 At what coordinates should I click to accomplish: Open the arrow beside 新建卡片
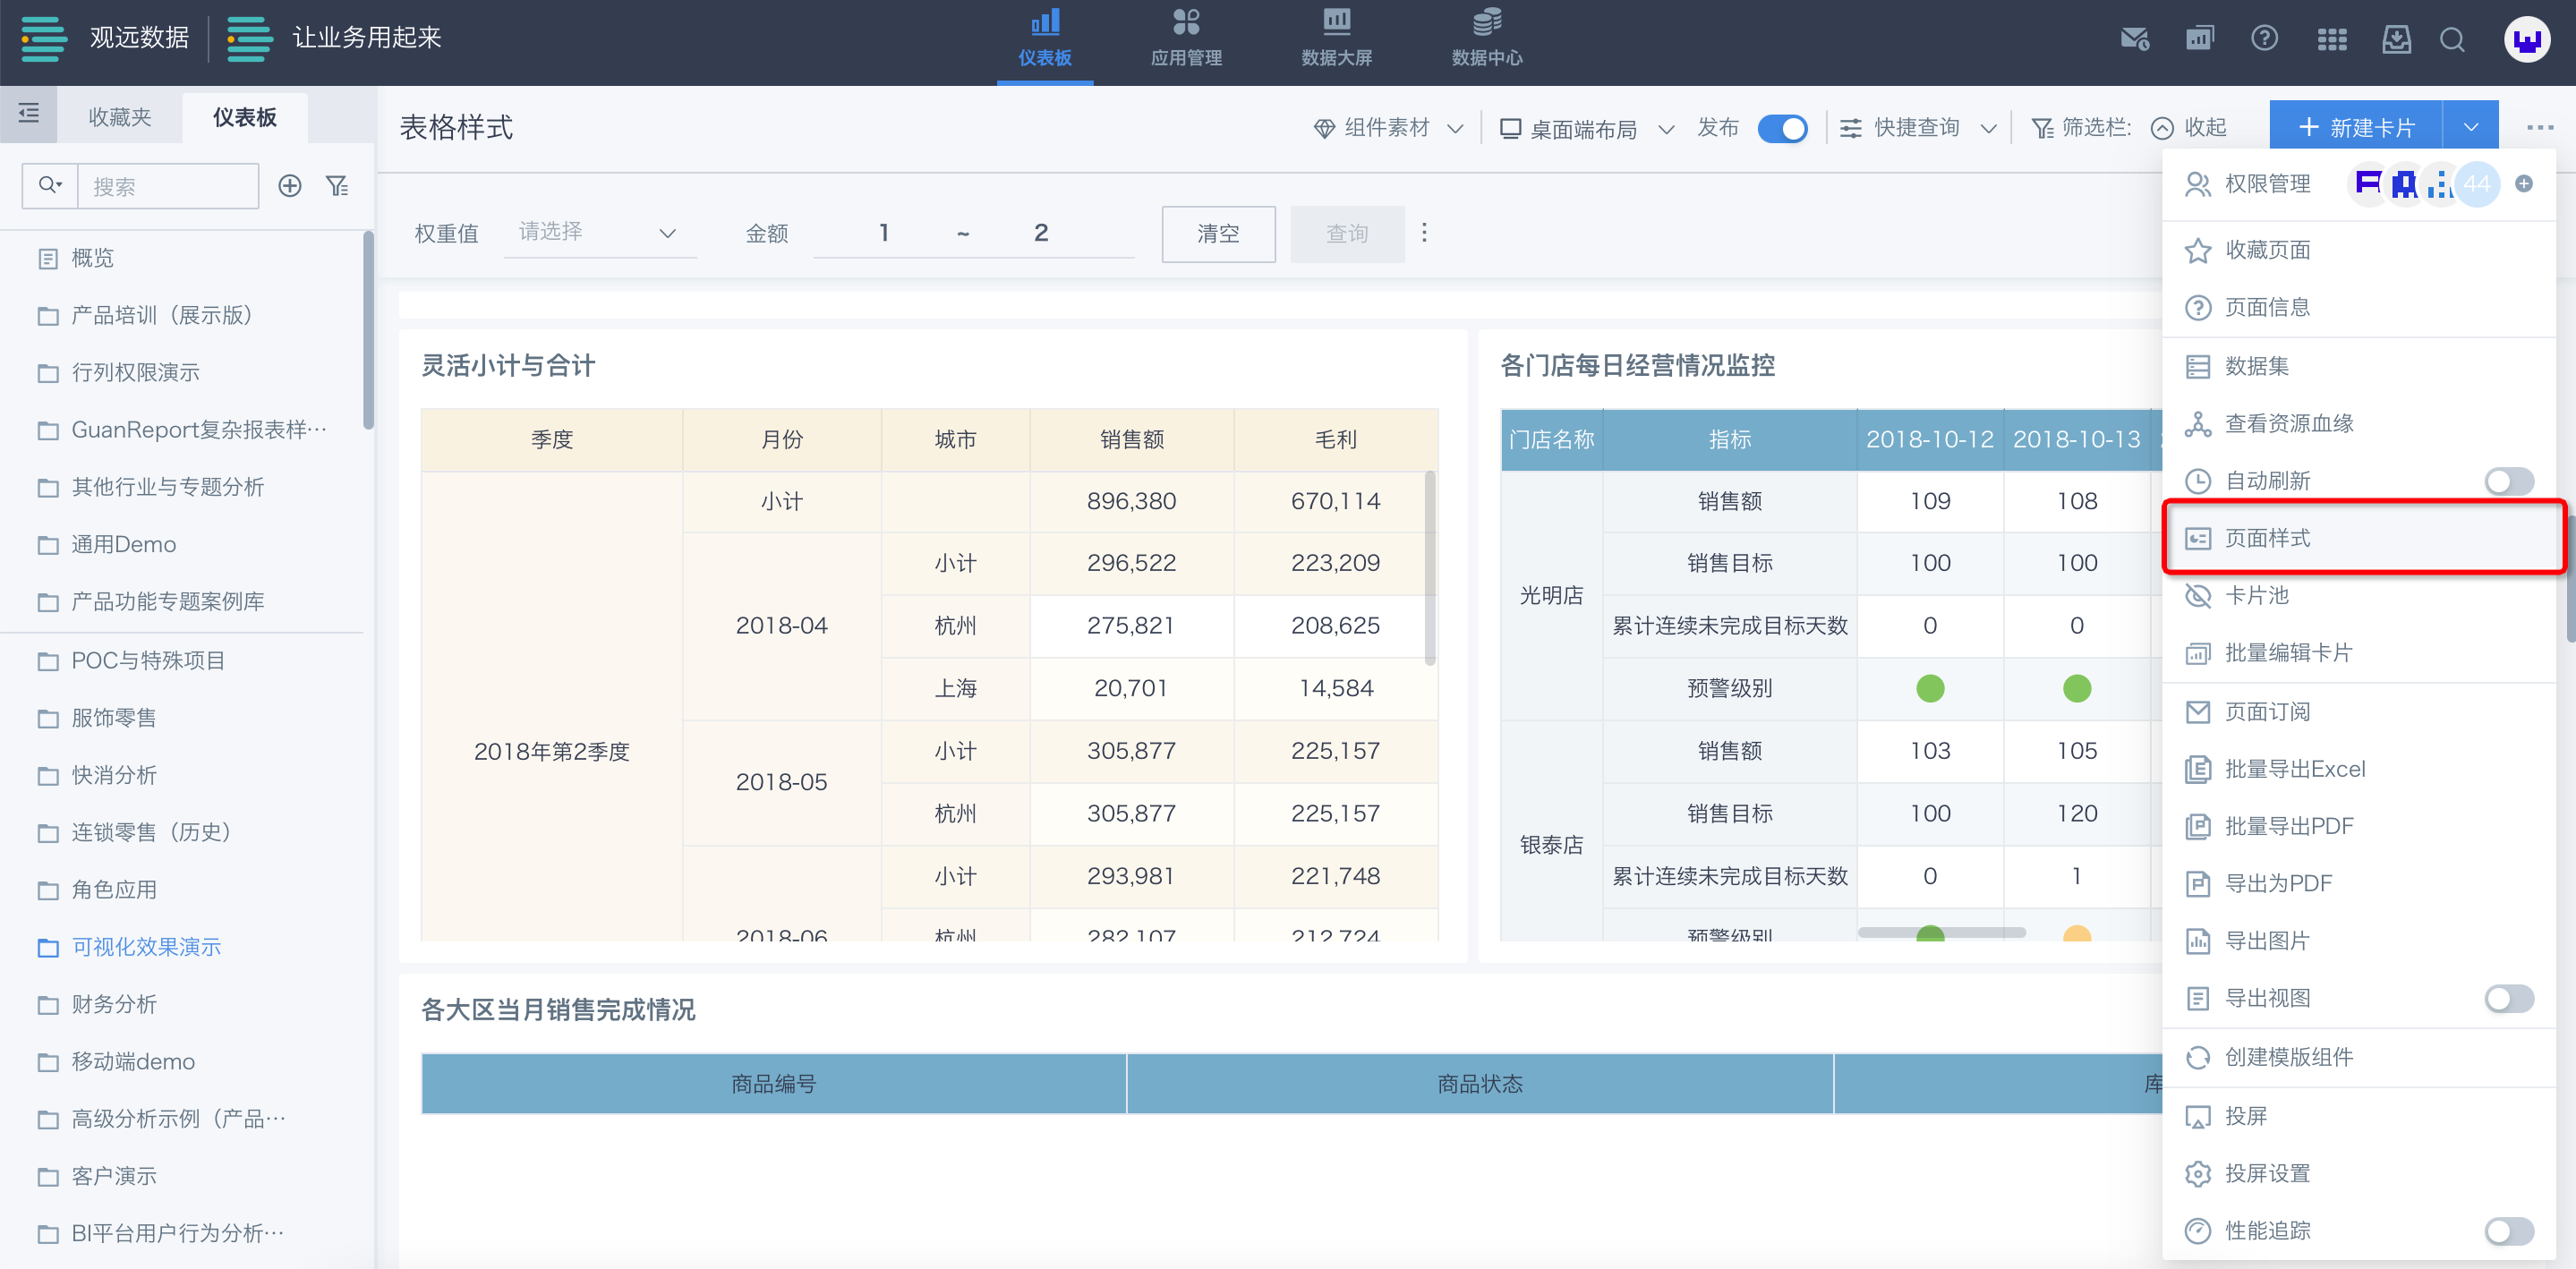pyautogui.click(x=2470, y=128)
